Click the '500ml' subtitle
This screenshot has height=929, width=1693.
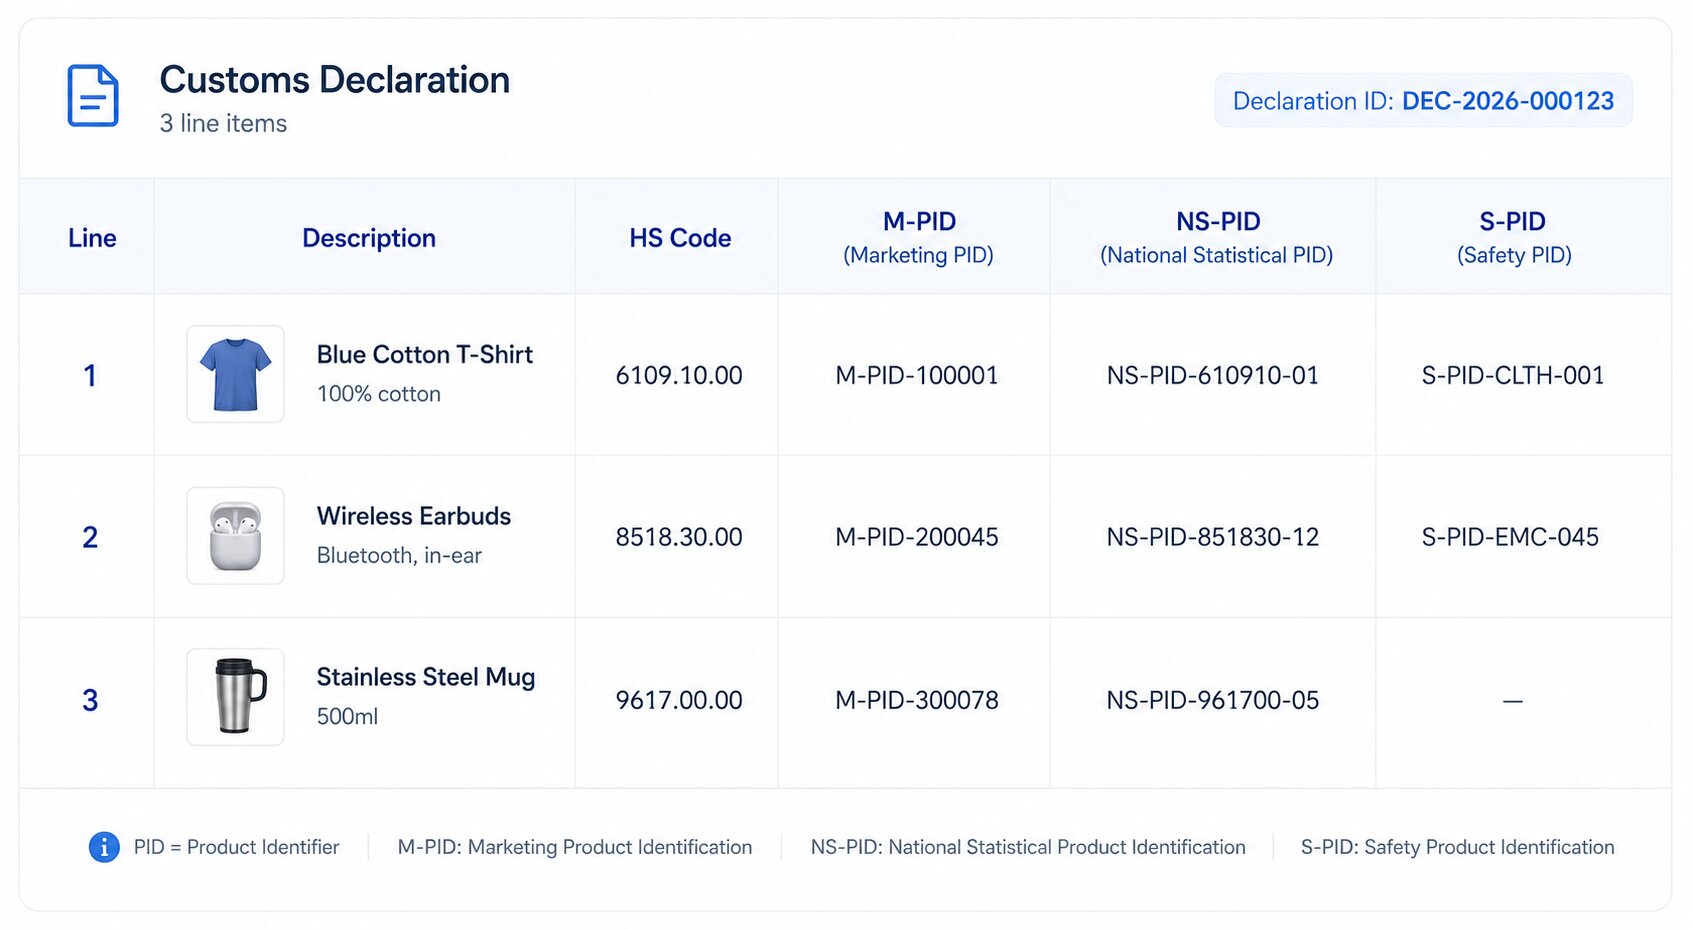click(x=347, y=717)
